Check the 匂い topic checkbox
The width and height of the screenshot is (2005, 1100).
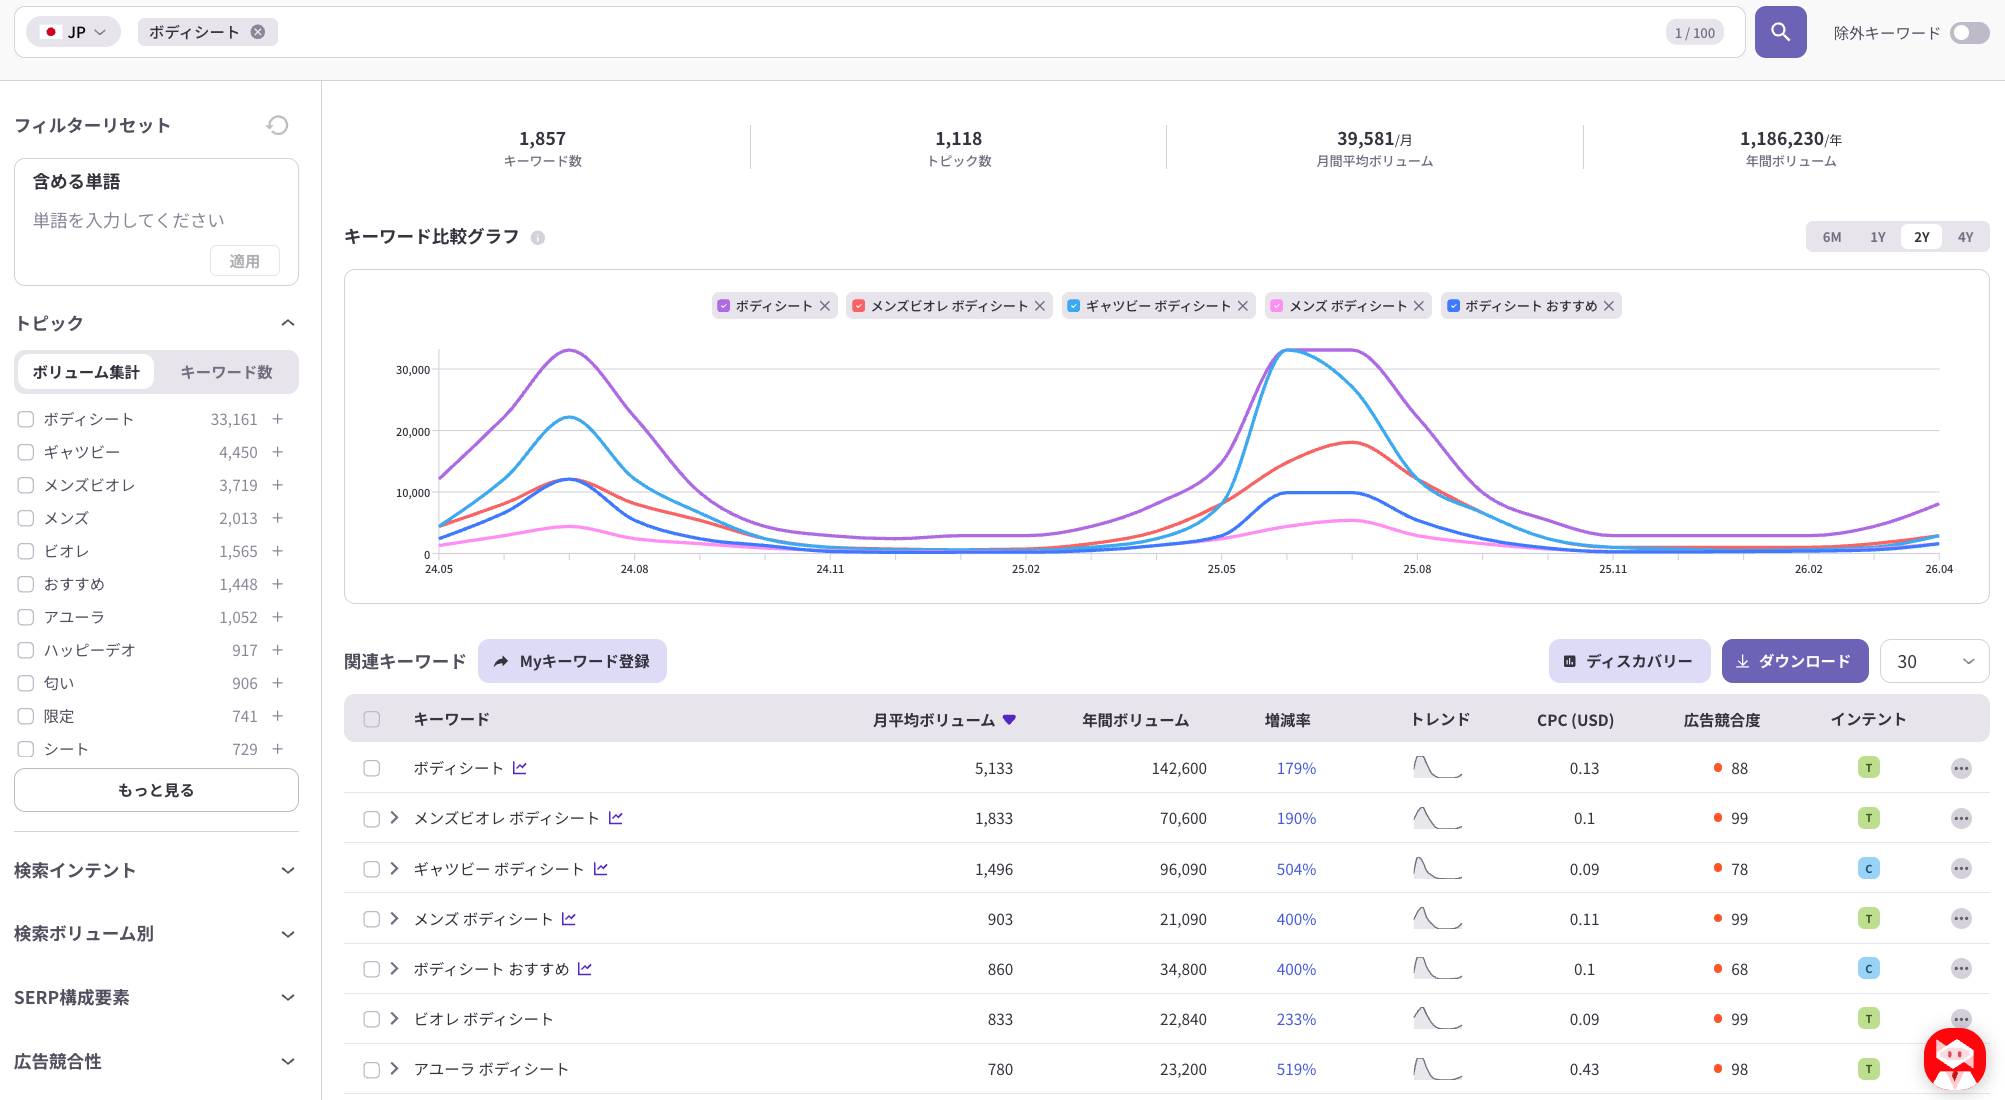coord(26,683)
